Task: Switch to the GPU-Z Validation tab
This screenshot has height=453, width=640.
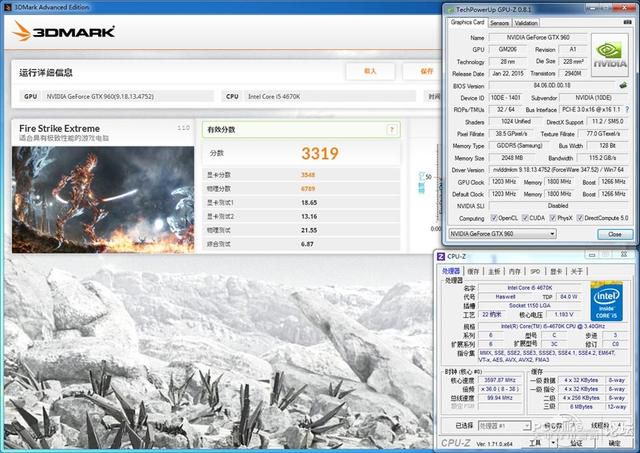Action: pos(526,23)
